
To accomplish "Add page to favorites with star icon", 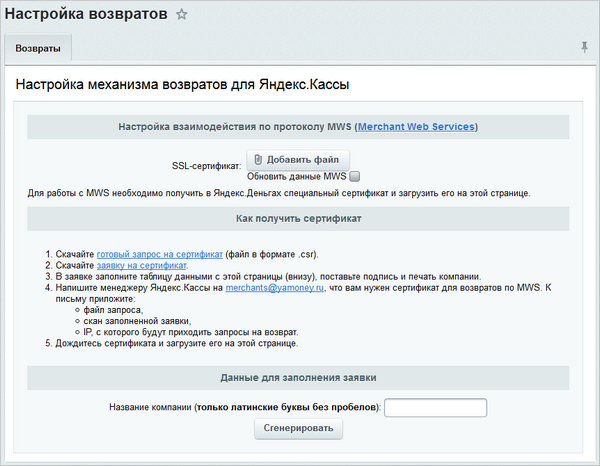I will 182,15.
